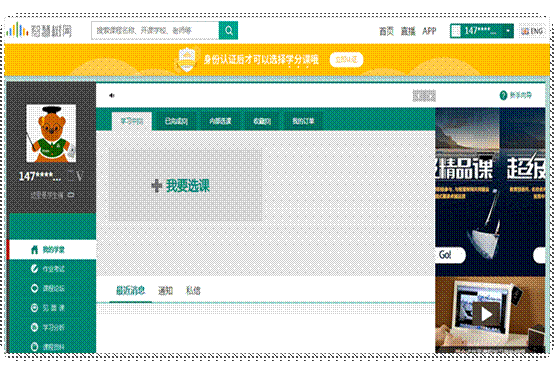Image resolution: width=558 pixels, height=374 pixels.
Task: Click into the course search input field
Action: coord(155,30)
